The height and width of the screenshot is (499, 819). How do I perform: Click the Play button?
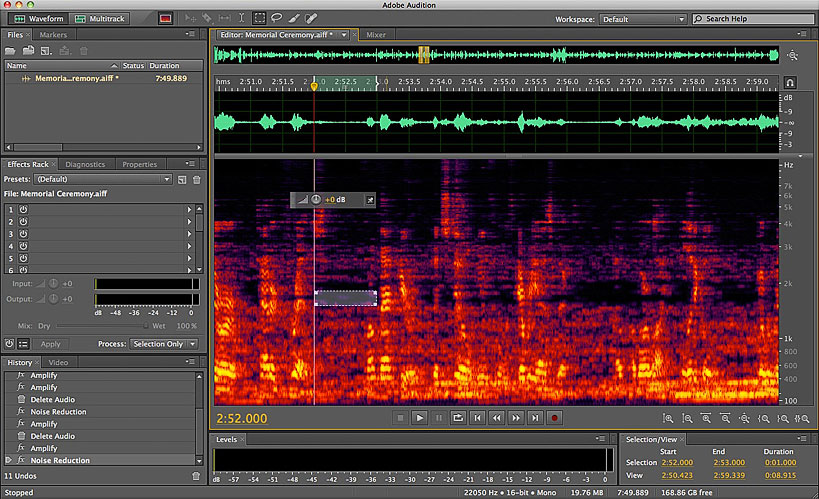419,417
